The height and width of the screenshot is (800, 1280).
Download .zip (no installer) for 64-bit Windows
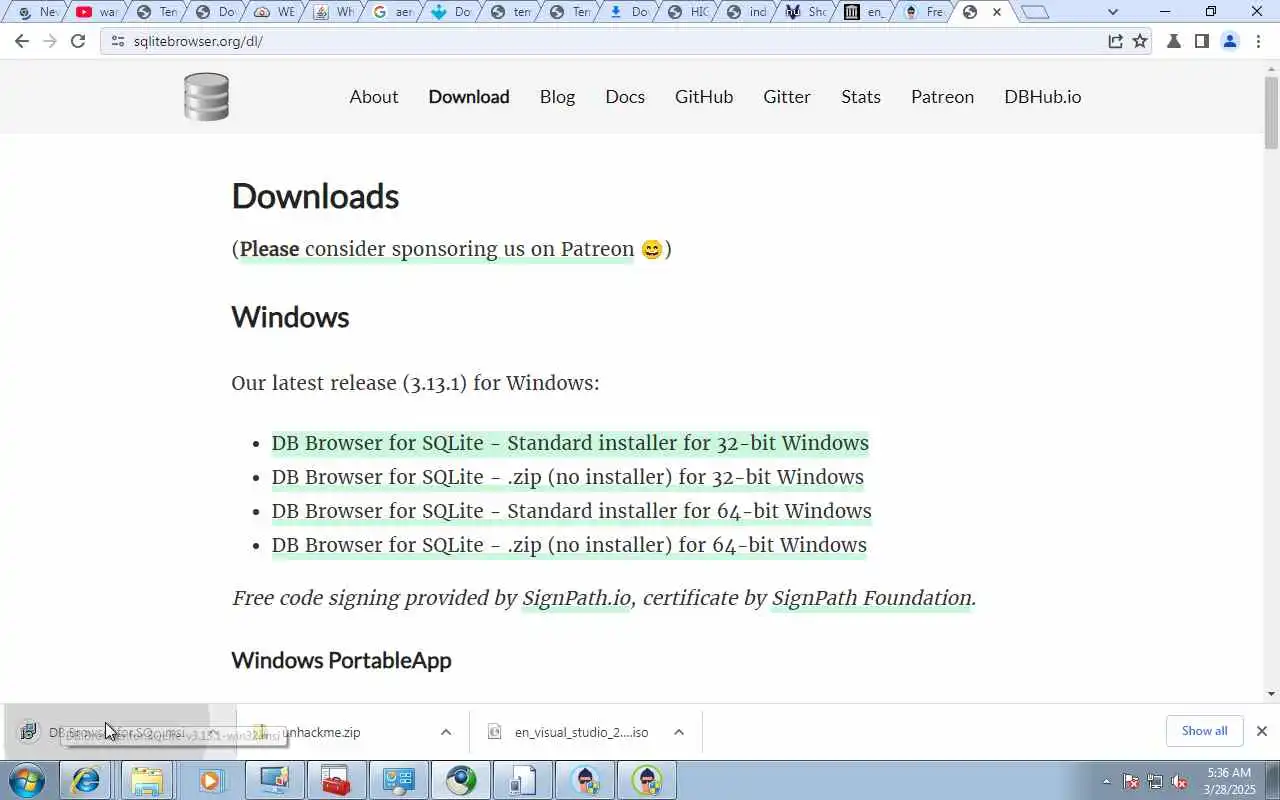click(x=569, y=545)
